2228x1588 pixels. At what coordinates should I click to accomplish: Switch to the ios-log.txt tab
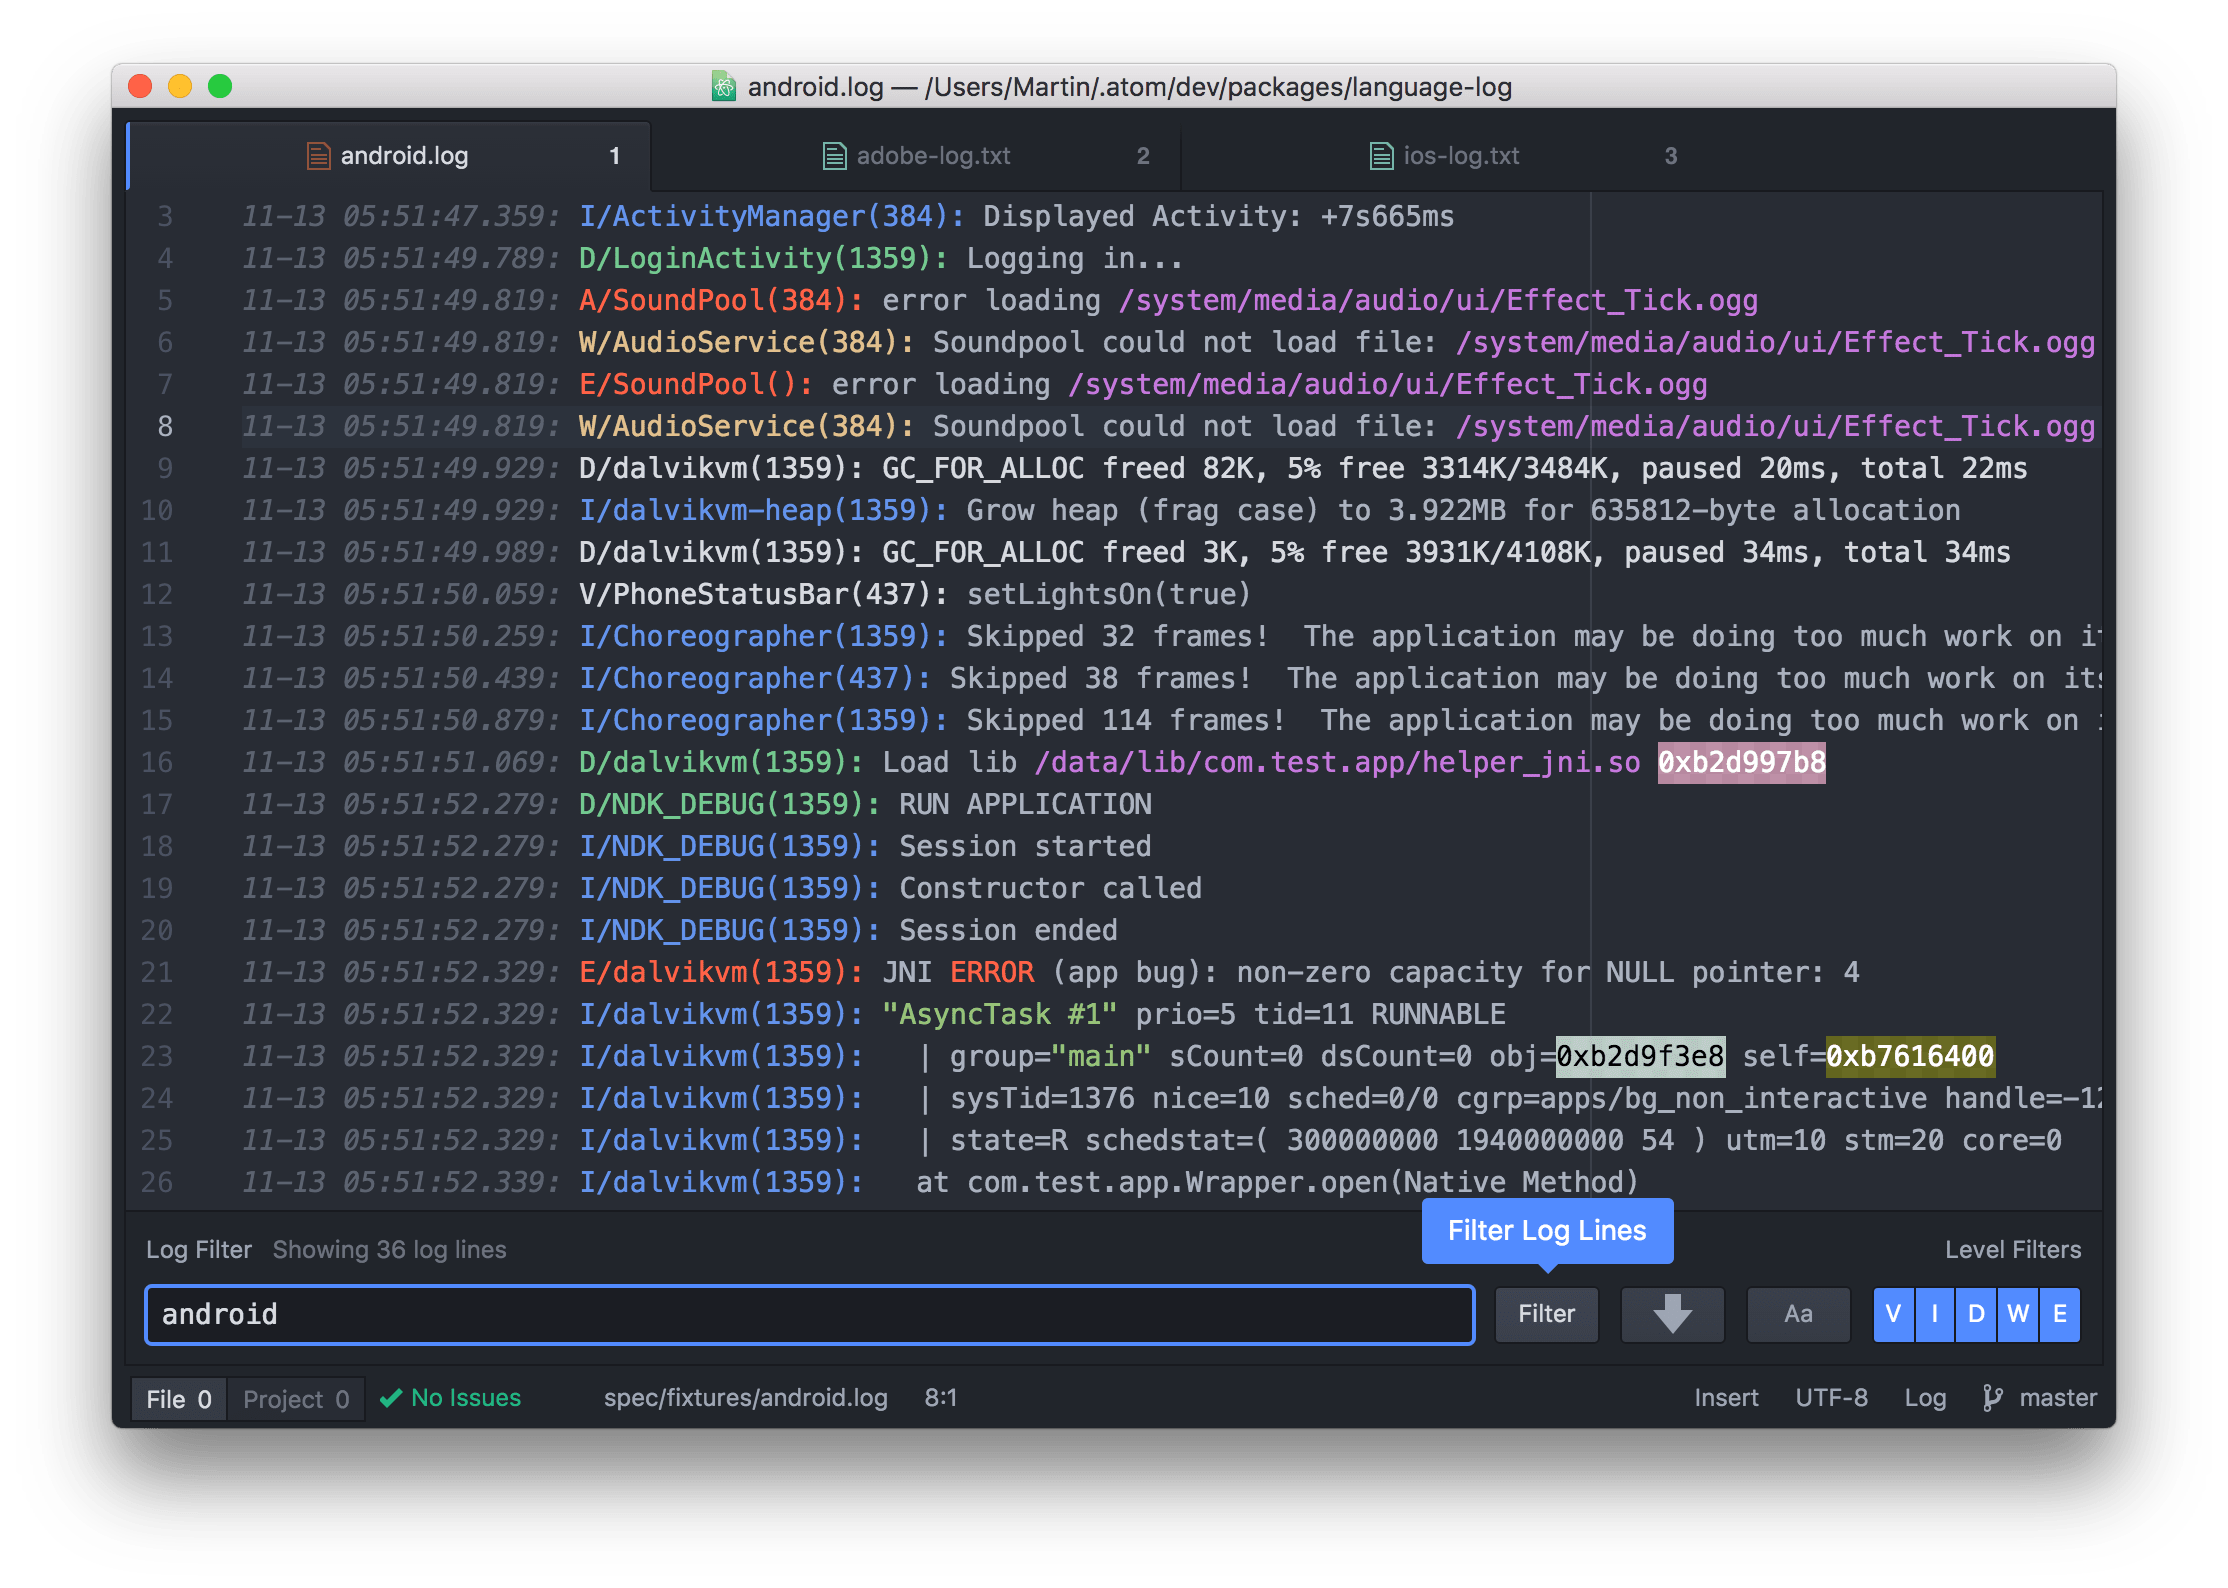pyautogui.click(x=1460, y=156)
